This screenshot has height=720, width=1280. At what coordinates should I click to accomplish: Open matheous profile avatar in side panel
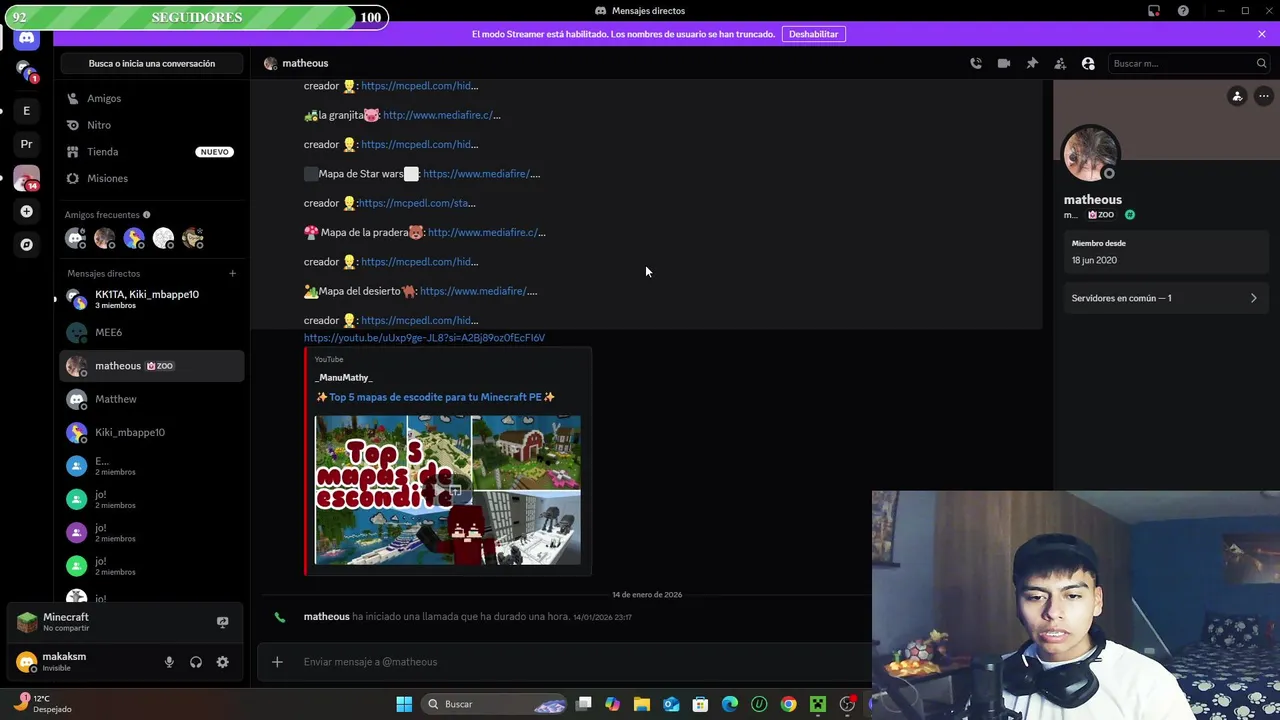(1091, 154)
